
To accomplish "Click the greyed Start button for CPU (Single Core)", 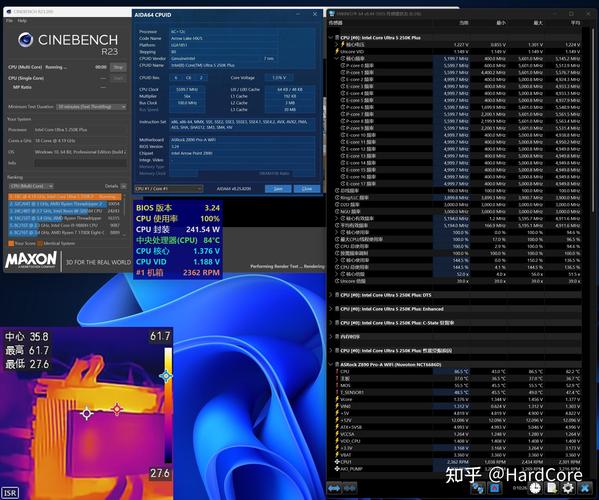I will coord(118,78).
